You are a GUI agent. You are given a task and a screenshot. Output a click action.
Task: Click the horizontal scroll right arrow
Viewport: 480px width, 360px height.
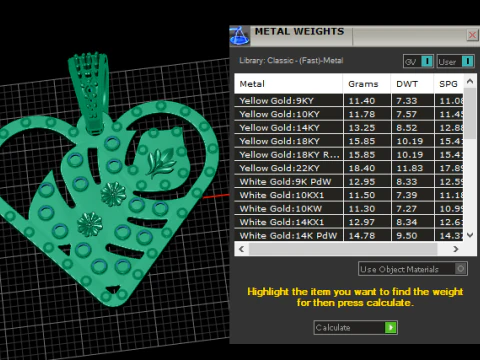(x=456, y=249)
